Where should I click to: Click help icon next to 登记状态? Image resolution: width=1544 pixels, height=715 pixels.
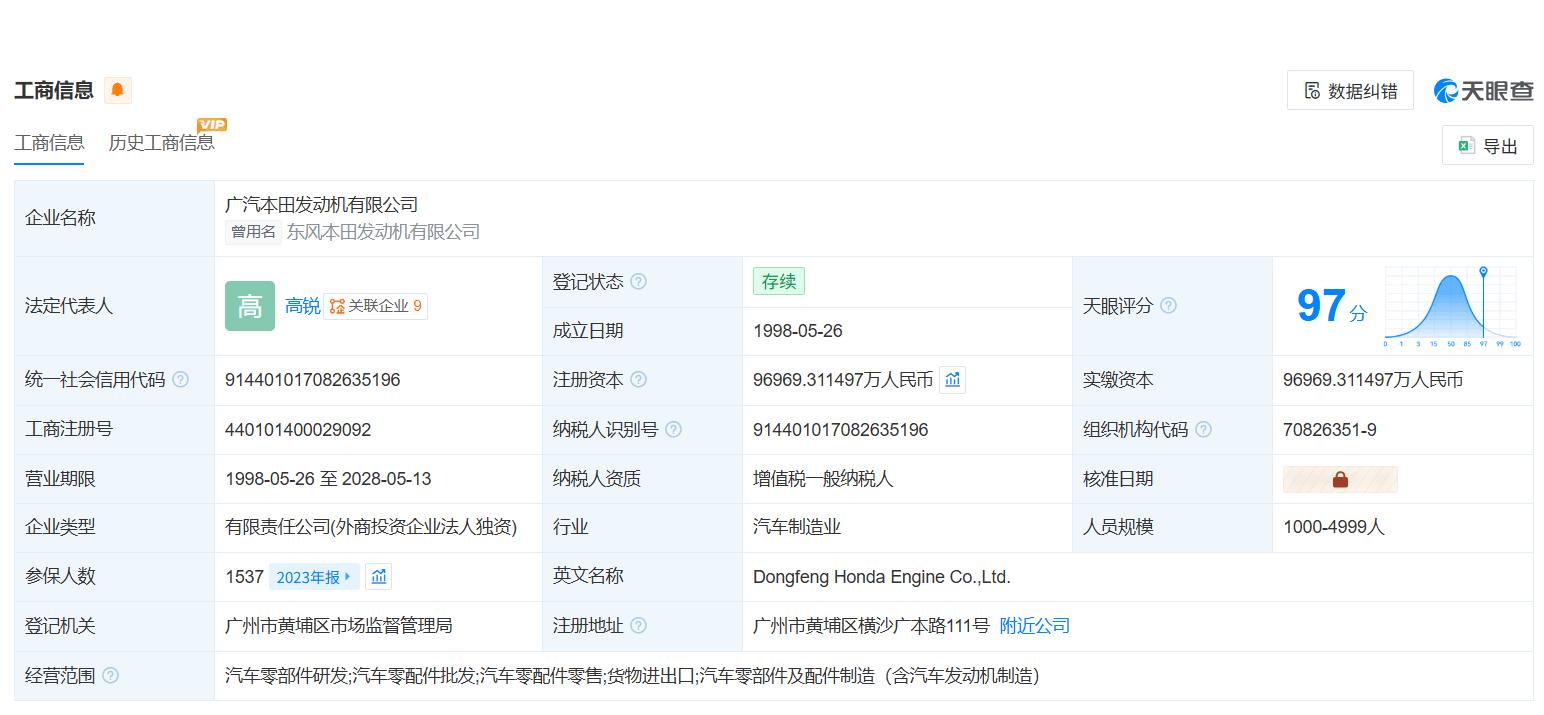(638, 282)
